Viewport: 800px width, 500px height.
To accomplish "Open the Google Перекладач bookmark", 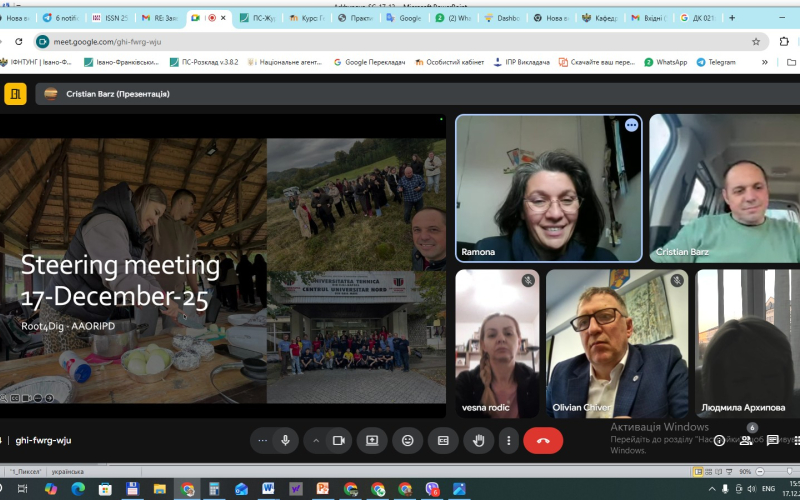I will (372, 62).
